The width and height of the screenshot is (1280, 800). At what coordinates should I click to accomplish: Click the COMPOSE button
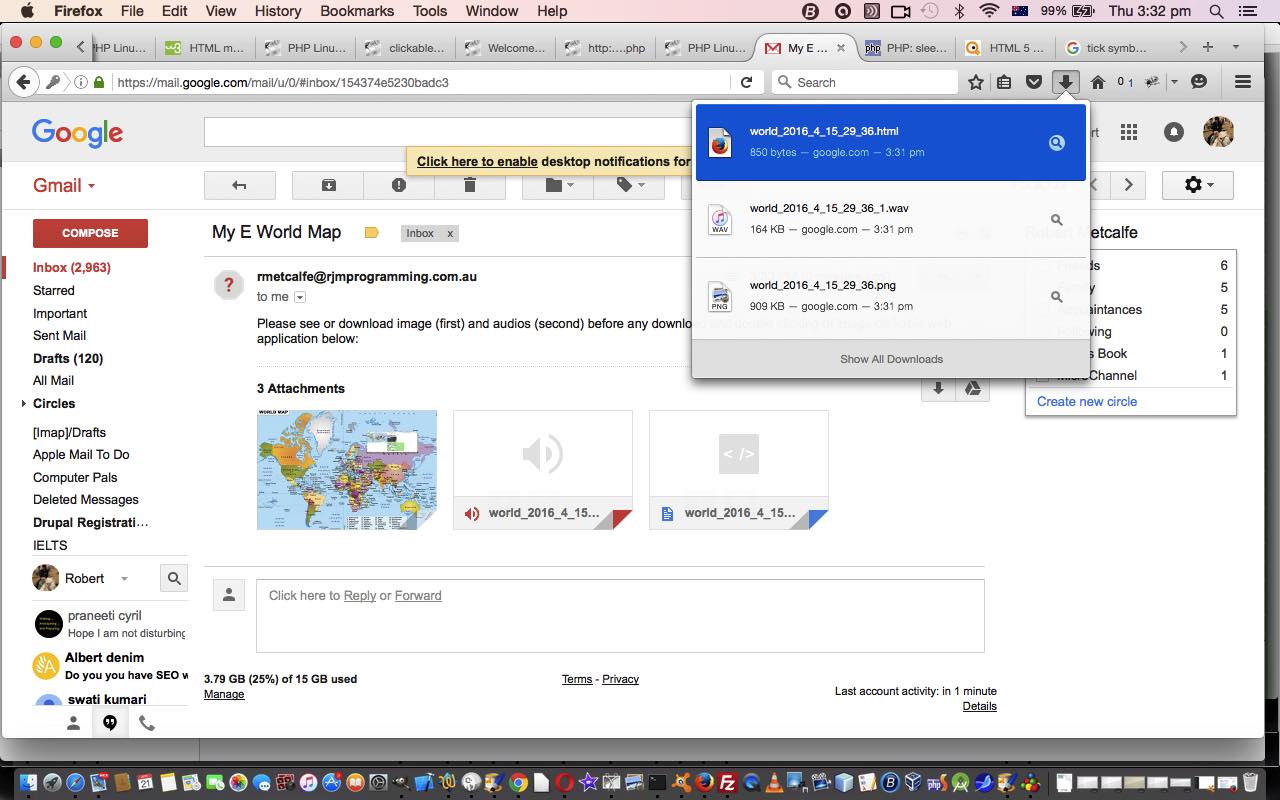(x=90, y=233)
